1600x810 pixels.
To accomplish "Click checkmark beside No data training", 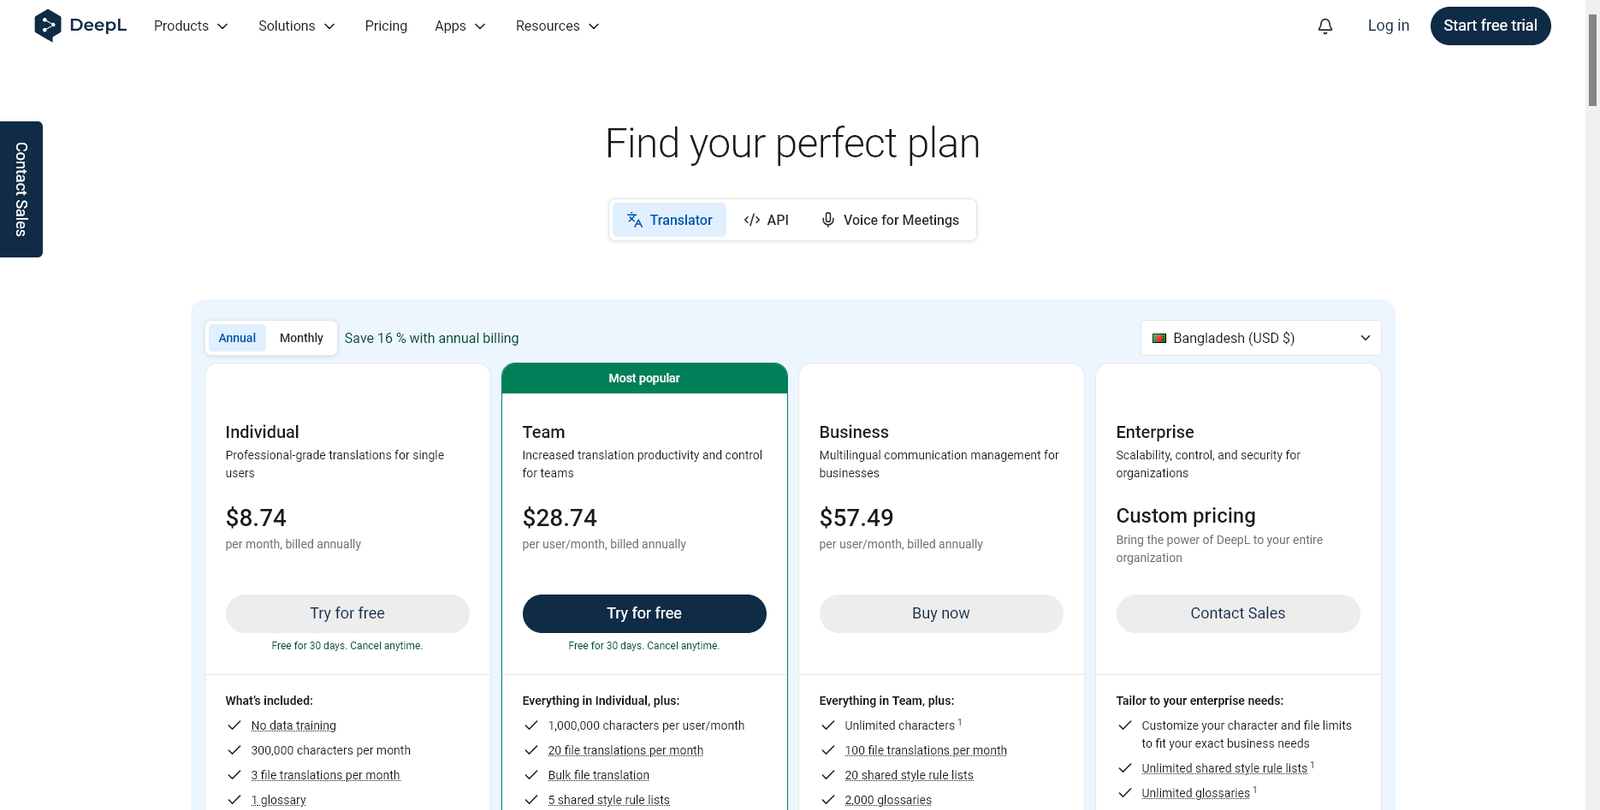I will pyautogui.click(x=234, y=725).
